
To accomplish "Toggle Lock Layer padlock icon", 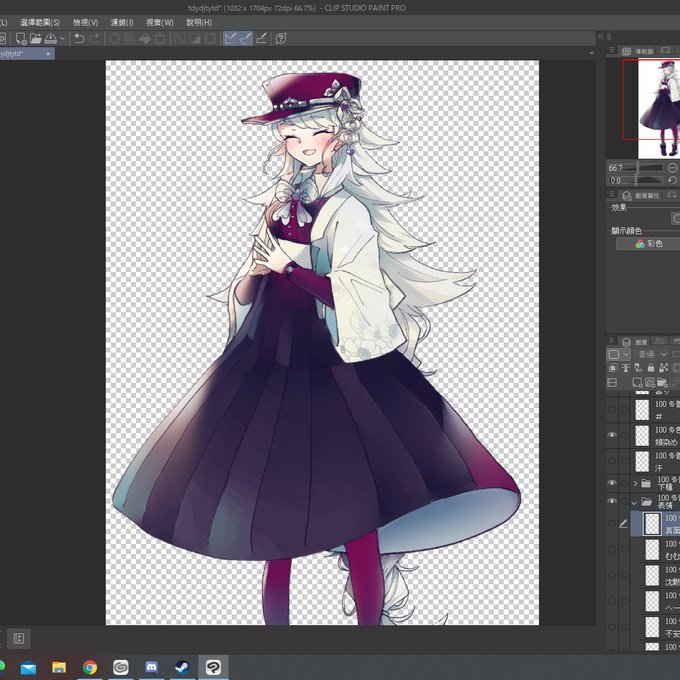I will 651,368.
